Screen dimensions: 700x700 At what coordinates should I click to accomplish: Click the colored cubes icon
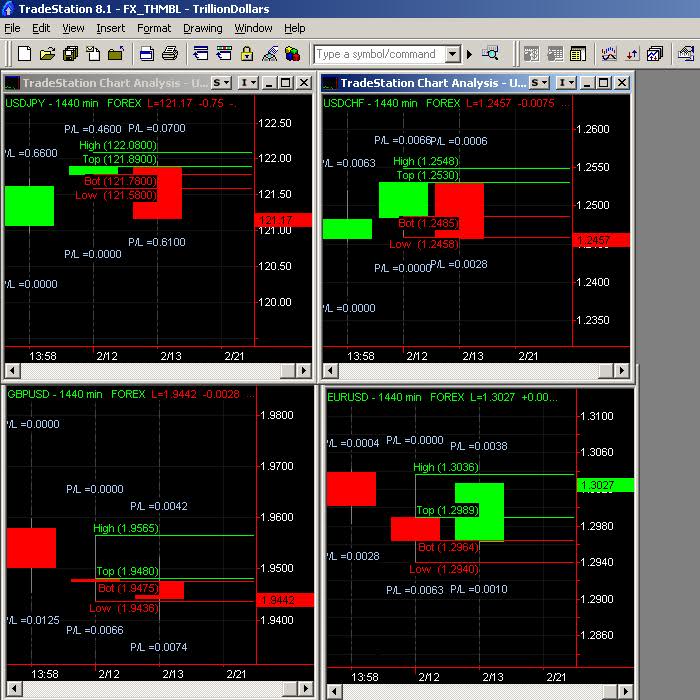click(x=292, y=54)
